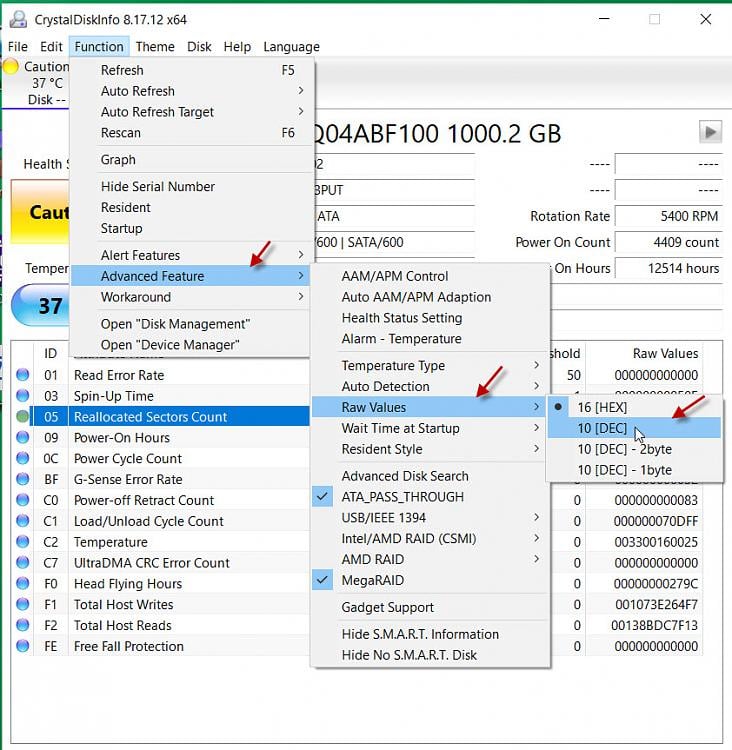Click the status circle for Spin-Up Time
Screen dimensions: 732x750
(x=22, y=396)
